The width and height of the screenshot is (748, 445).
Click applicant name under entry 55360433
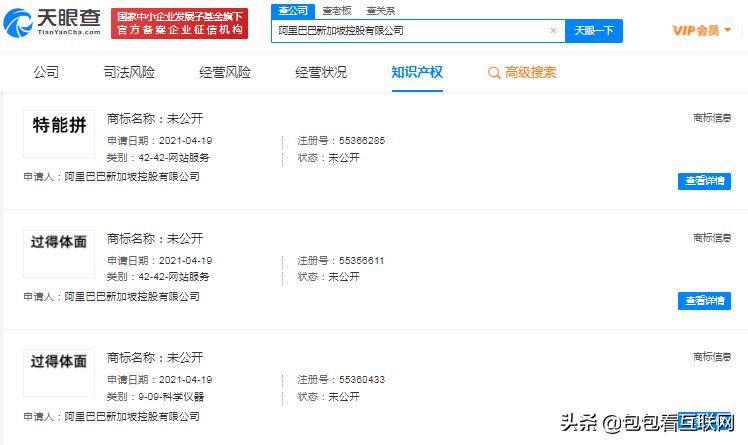132,416
